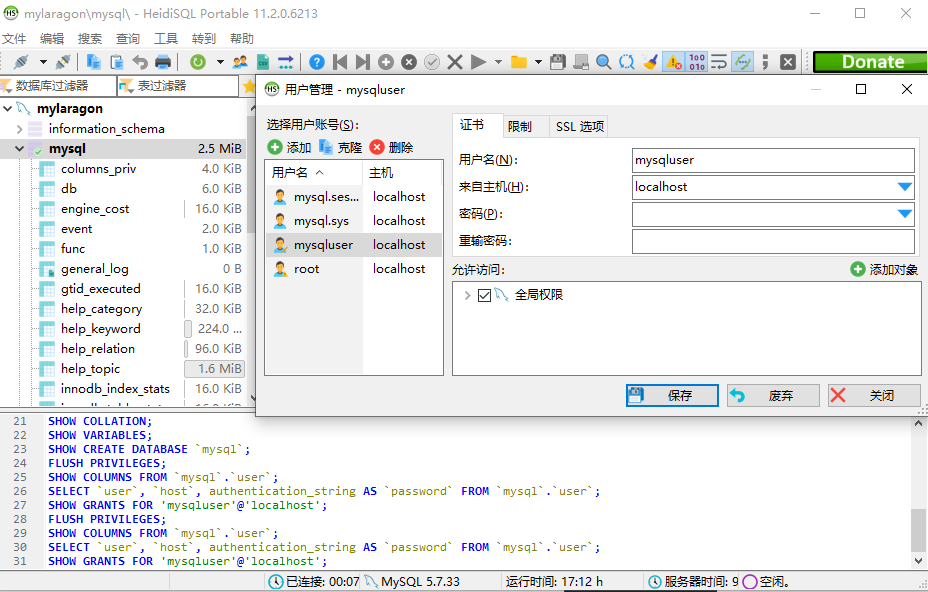Viewport: 928px width, 592px height.
Task: Click the insert row plus icon
Action: tap(386, 62)
